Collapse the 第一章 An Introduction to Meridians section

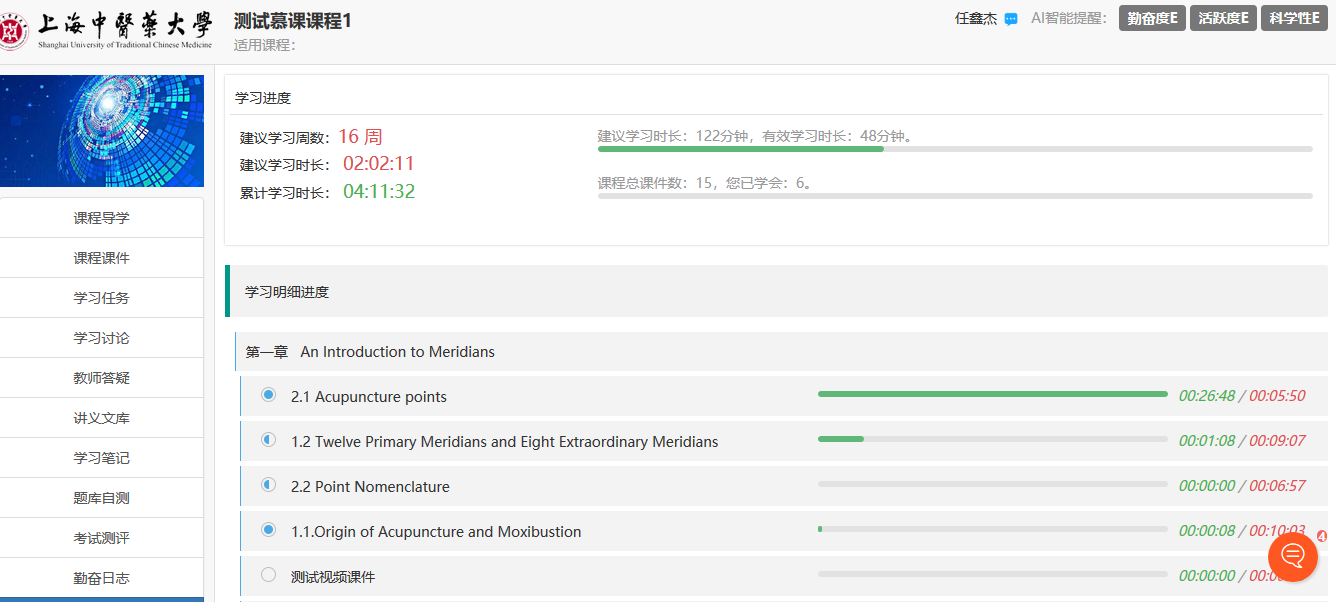click(x=370, y=352)
